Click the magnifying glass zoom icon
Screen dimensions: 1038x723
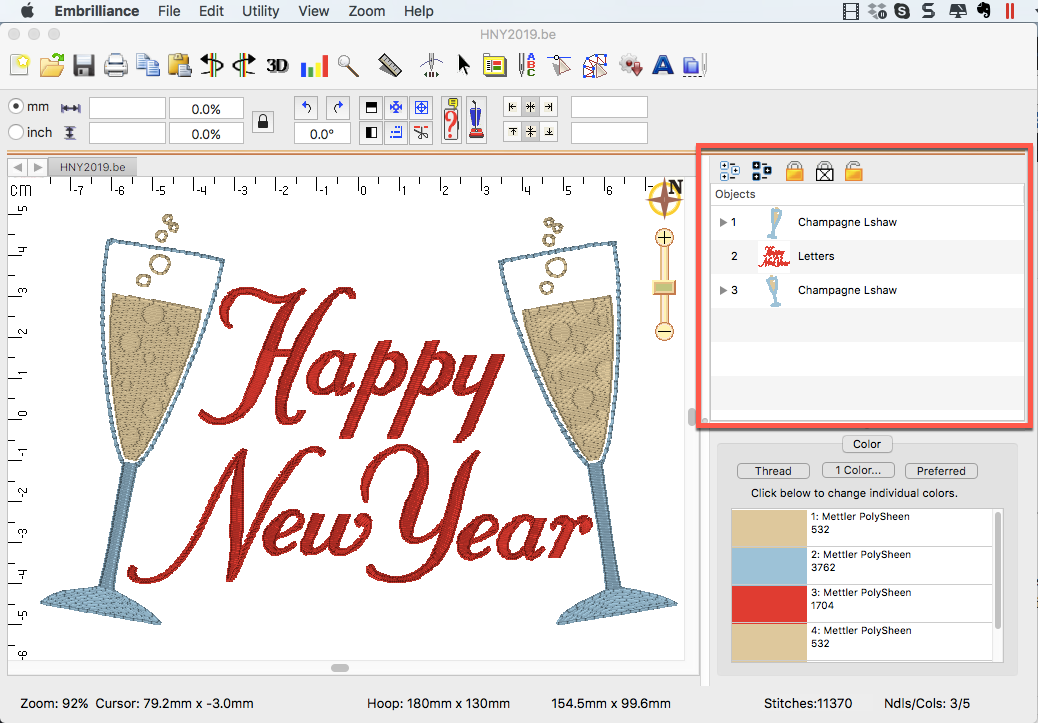348,66
